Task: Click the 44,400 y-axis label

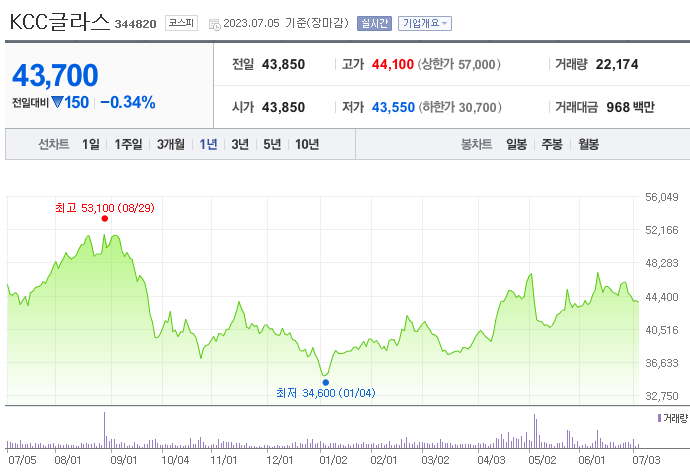Action: [x=661, y=297]
